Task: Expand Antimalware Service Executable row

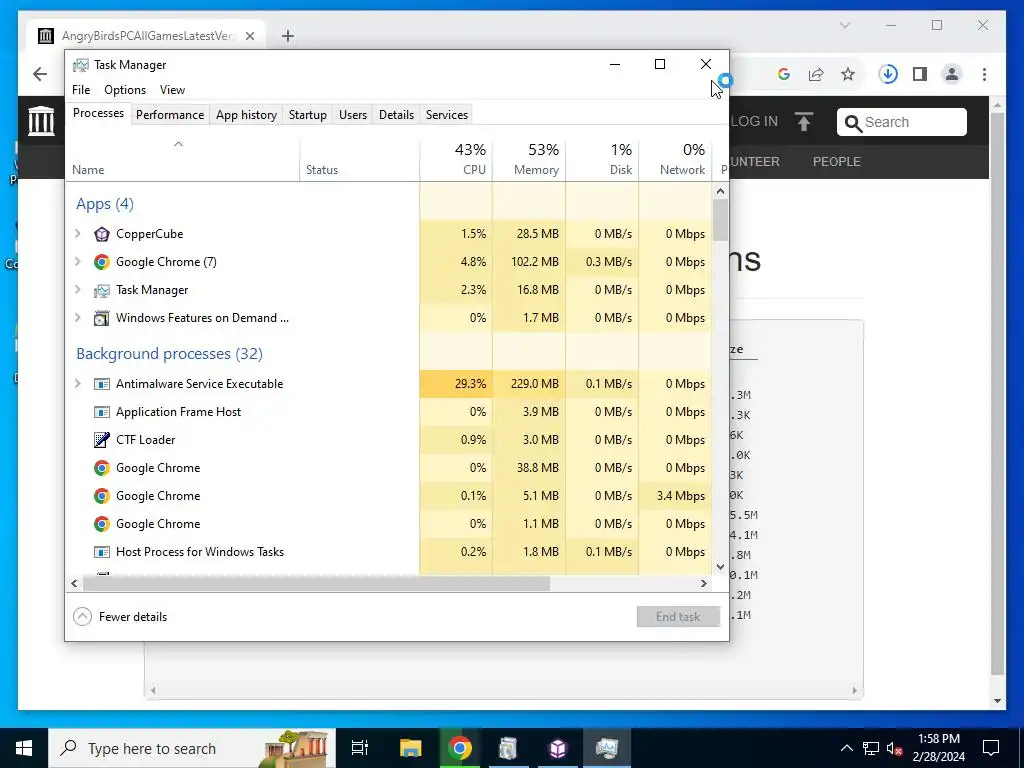Action: click(x=78, y=384)
